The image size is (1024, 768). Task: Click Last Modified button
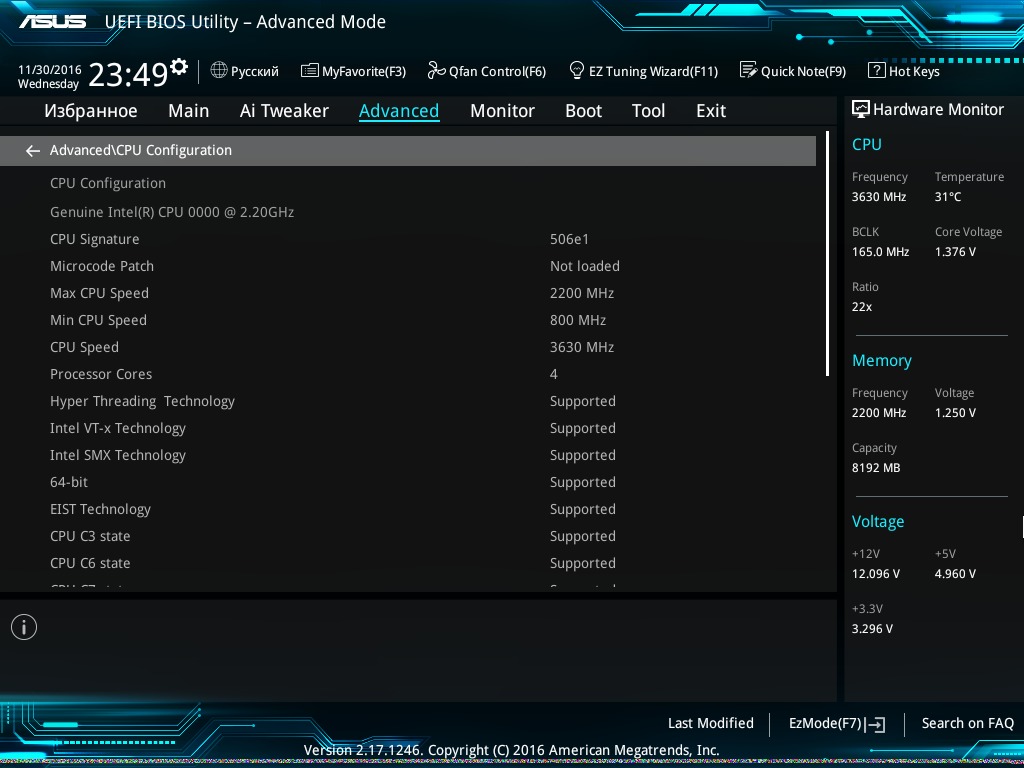(711, 723)
